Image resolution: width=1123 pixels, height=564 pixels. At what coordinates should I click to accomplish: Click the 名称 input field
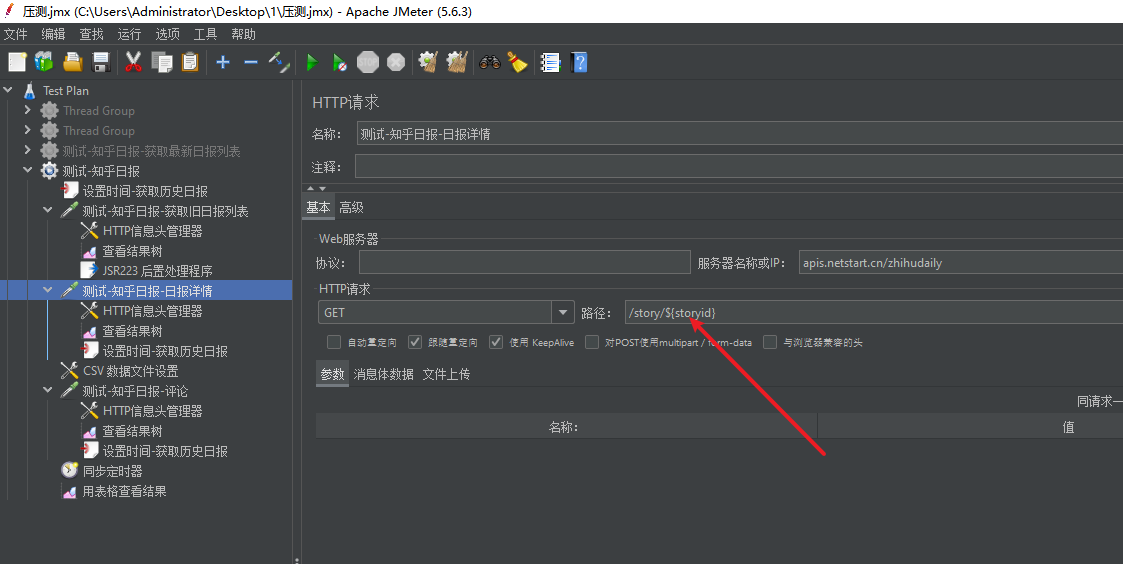pos(740,134)
